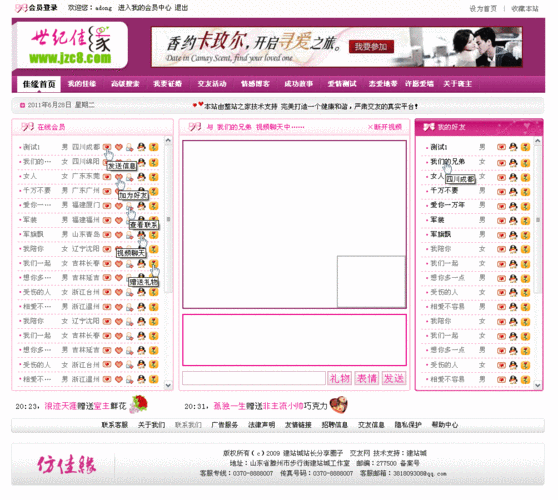Add 爱你一… as friend with heart icon

tap(119, 206)
